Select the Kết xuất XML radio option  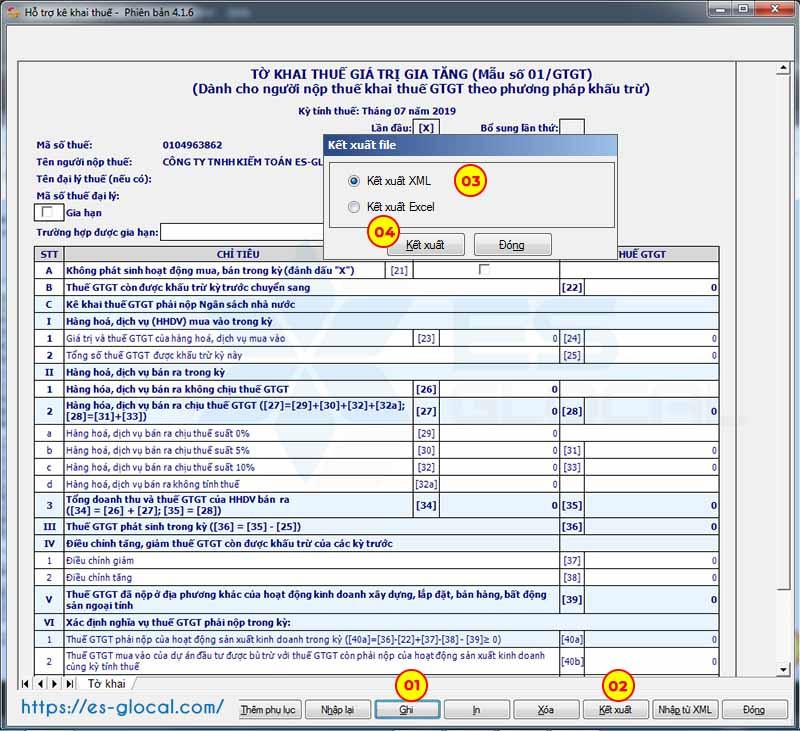pyautogui.click(x=354, y=181)
